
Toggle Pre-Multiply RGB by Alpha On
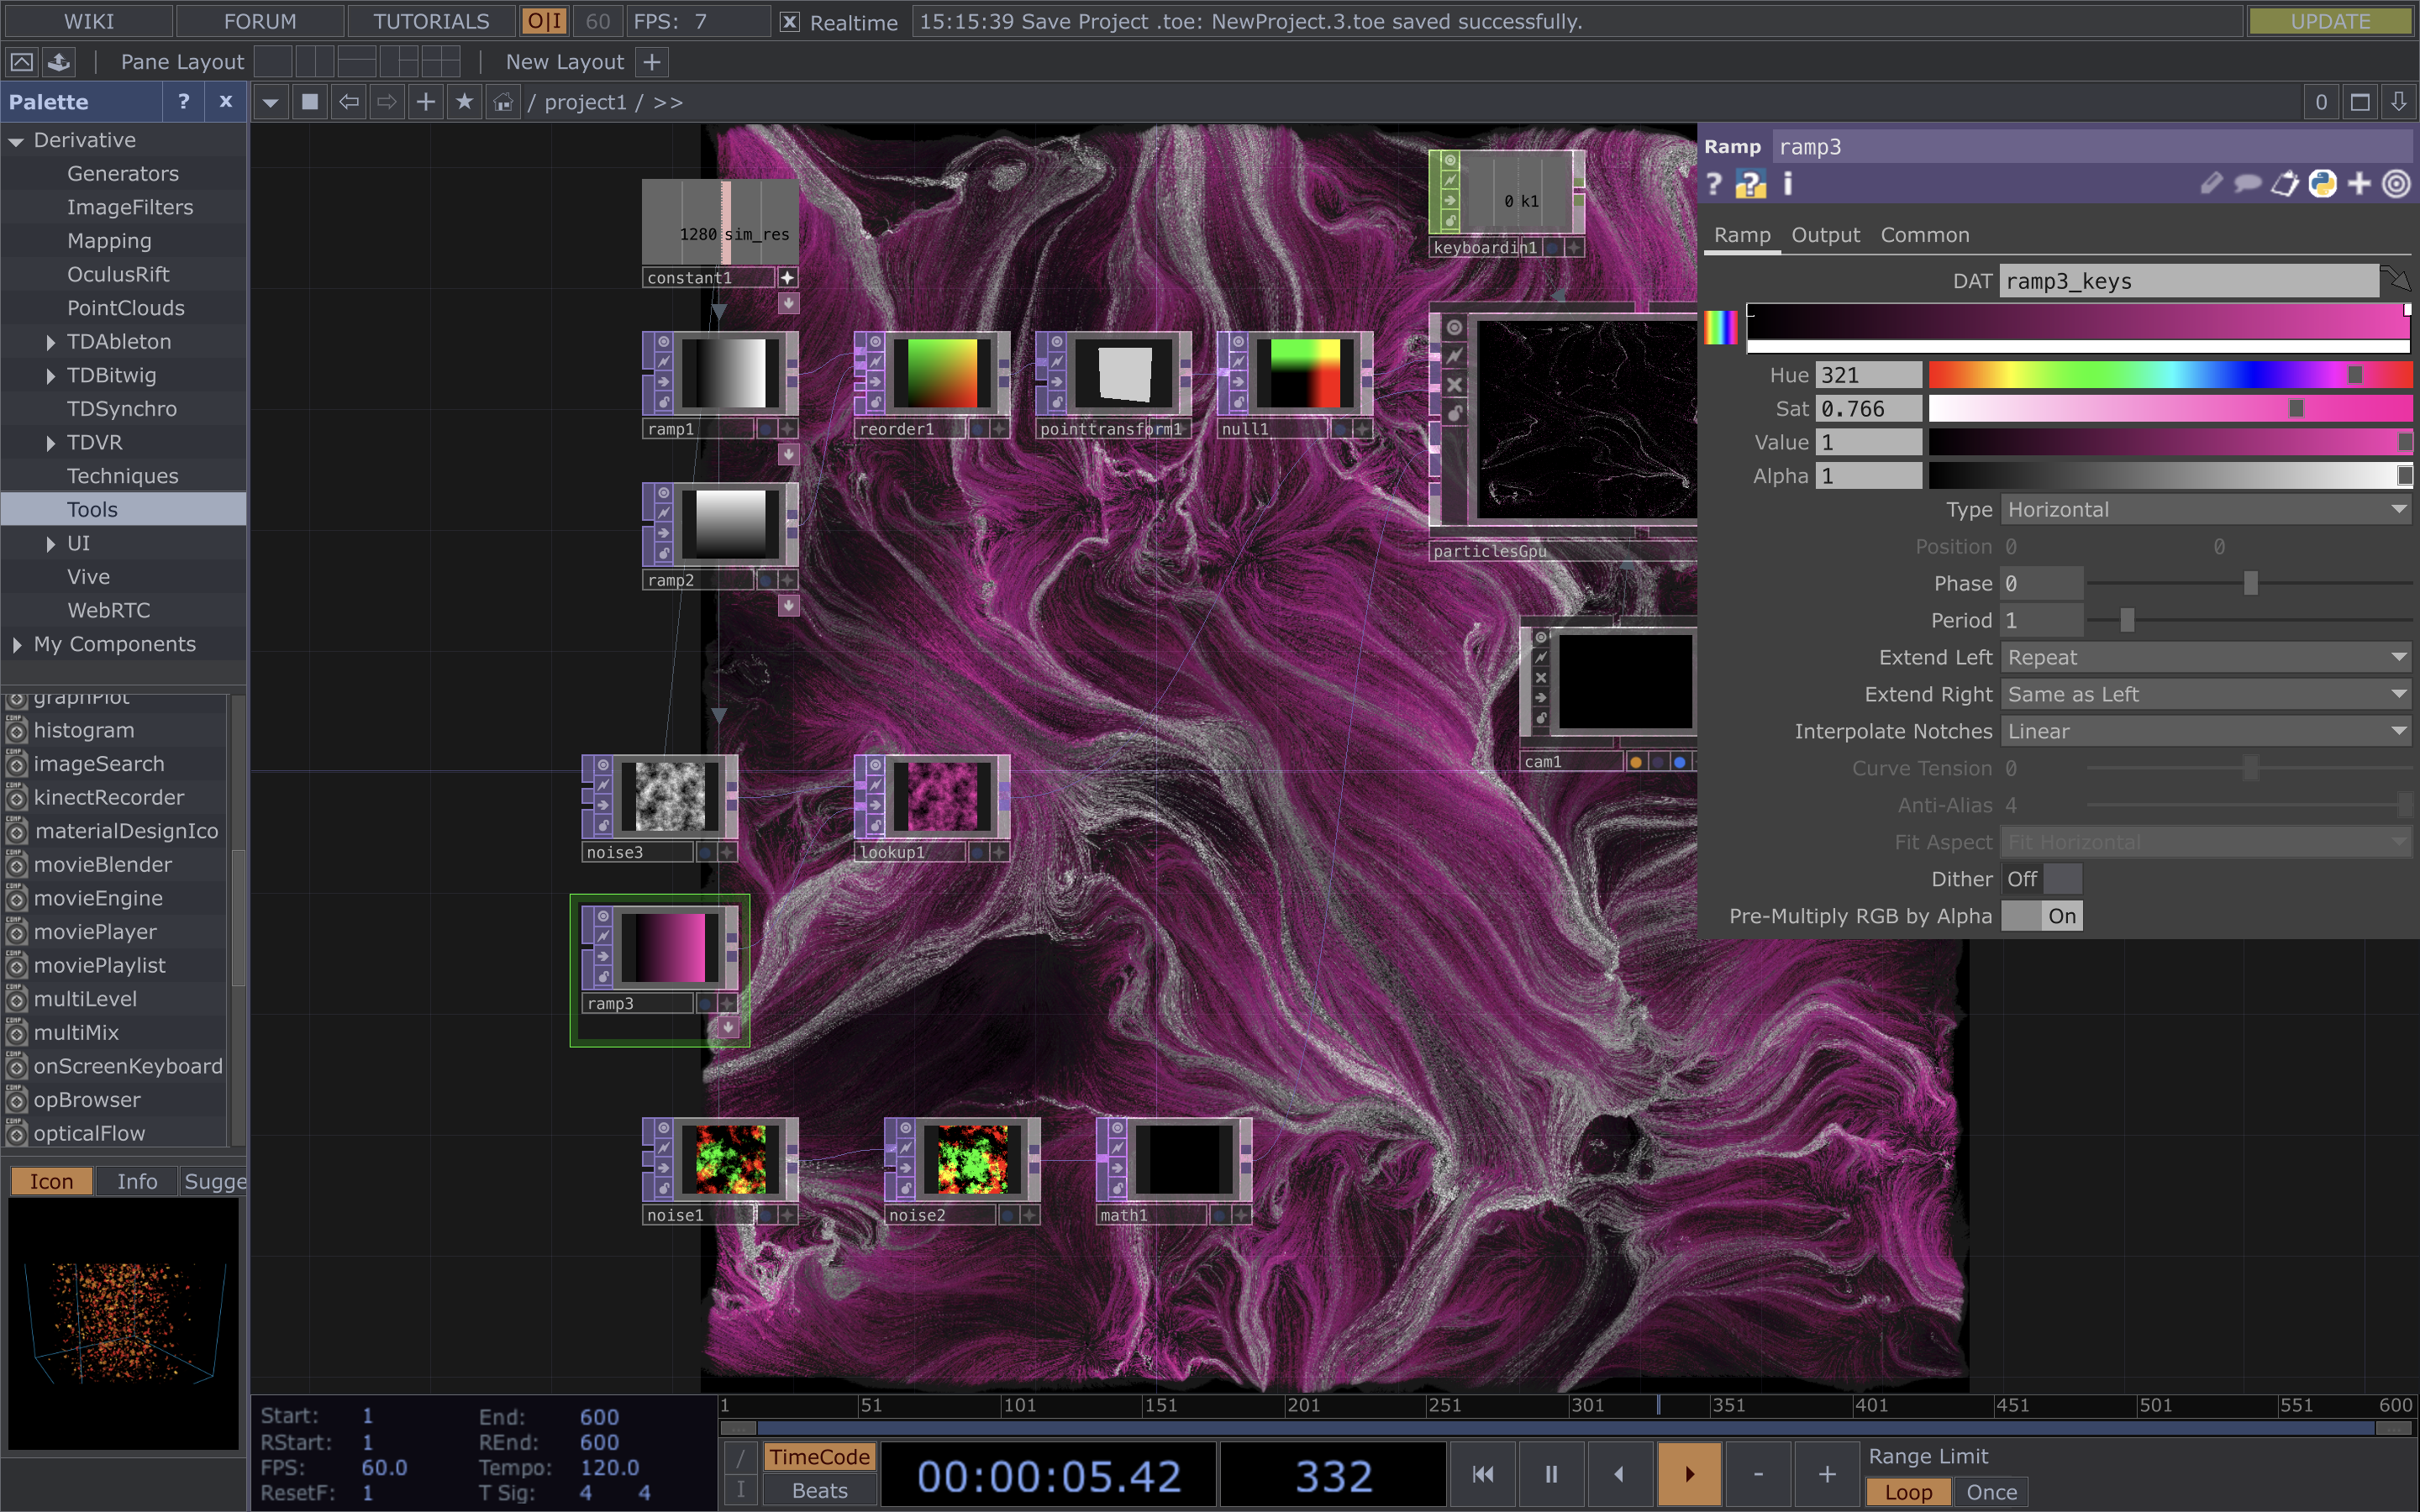[x=2042, y=916]
